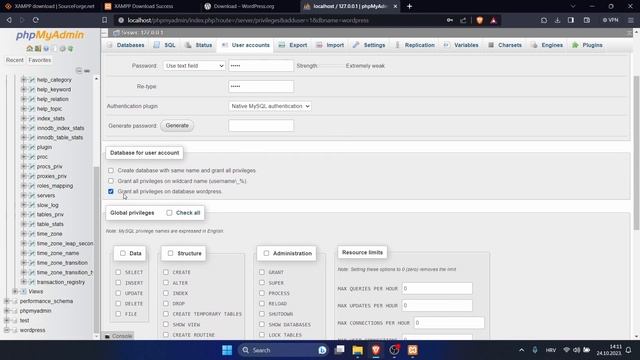Screen dimensions: 640x360
Task: Open the Recent tables button
Action: (15, 60)
